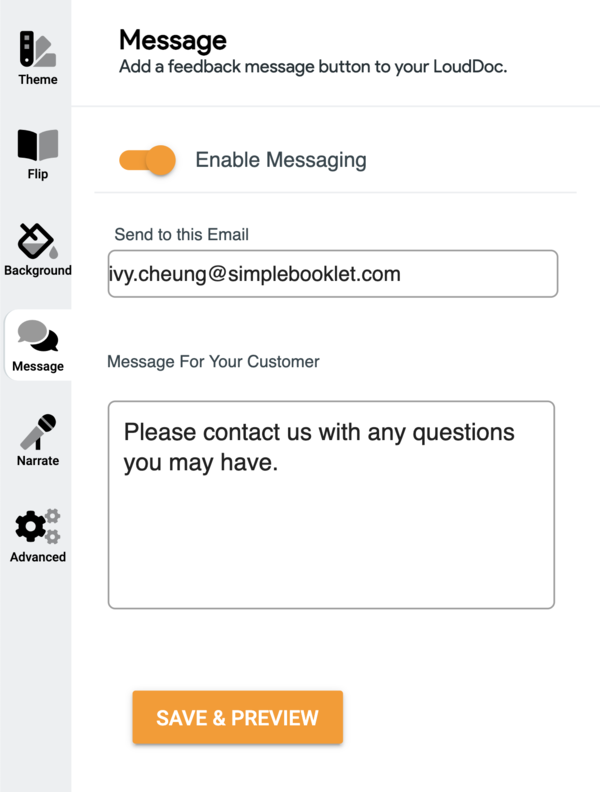The width and height of the screenshot is (600, 792).
Task: Focus the Send to this Email field
Action: [x=332, y=274]
